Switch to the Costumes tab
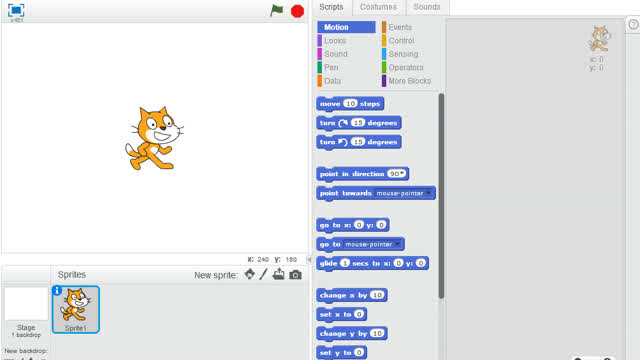Image resolution: width=640 pixels, height=360 pixels. tap(378, 7)
